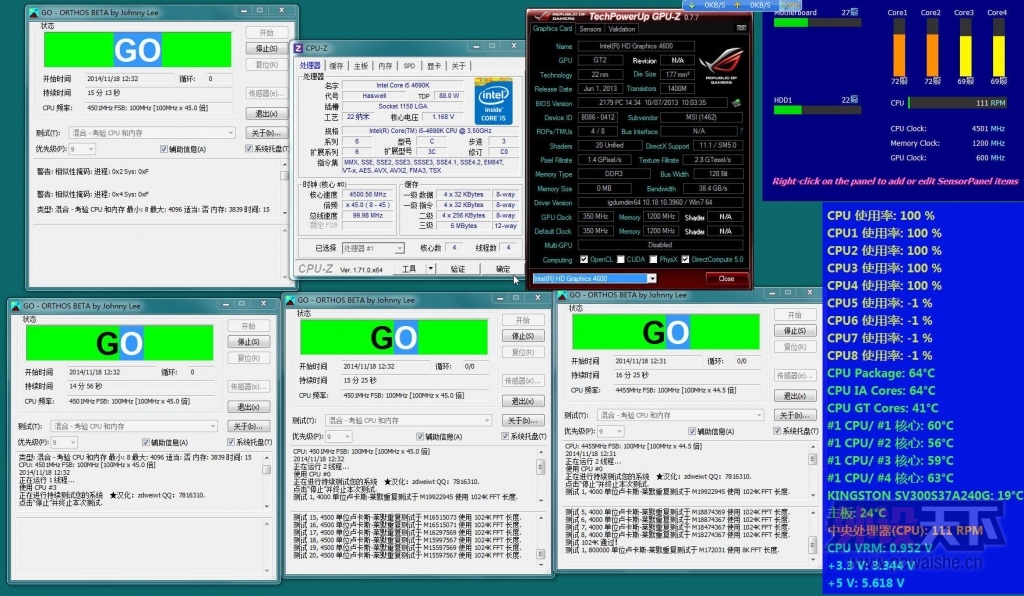The height and width of the screenshot is (596, 1024).
Task: Click upload arrow icon in network speed bar
Action: [x=737, y=5]
